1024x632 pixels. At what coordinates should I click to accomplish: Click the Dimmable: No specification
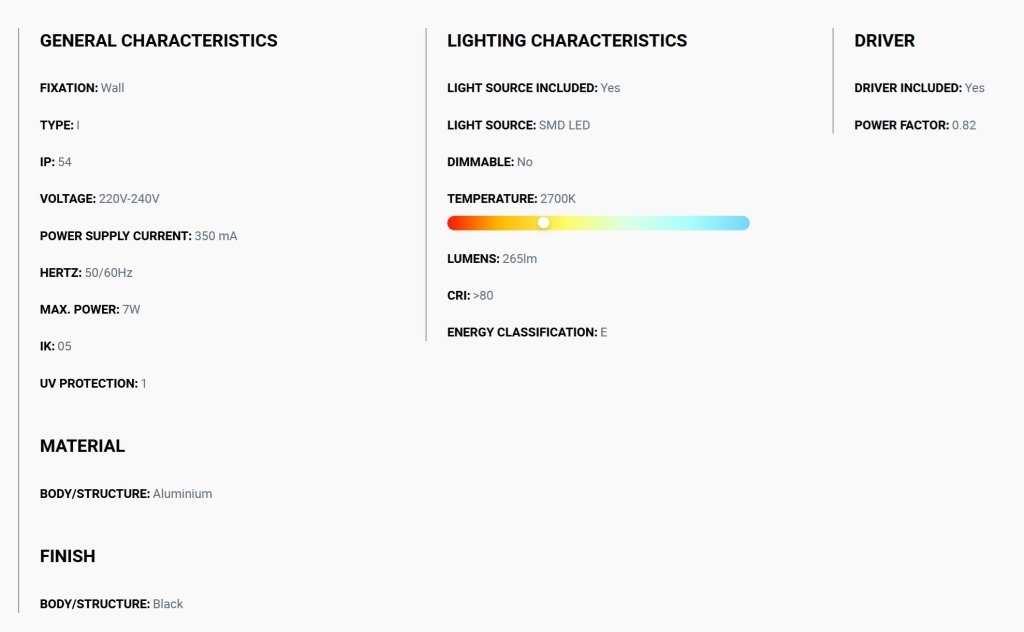click(490, 162)
